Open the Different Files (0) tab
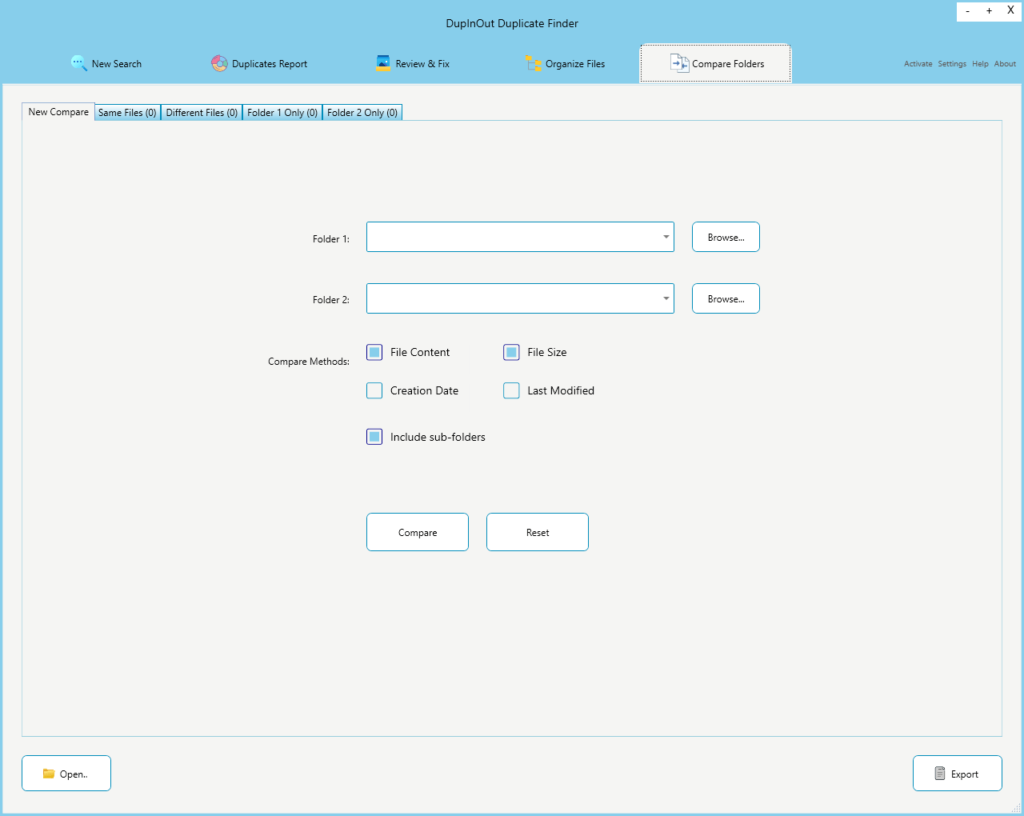 (x=202, y=112)
